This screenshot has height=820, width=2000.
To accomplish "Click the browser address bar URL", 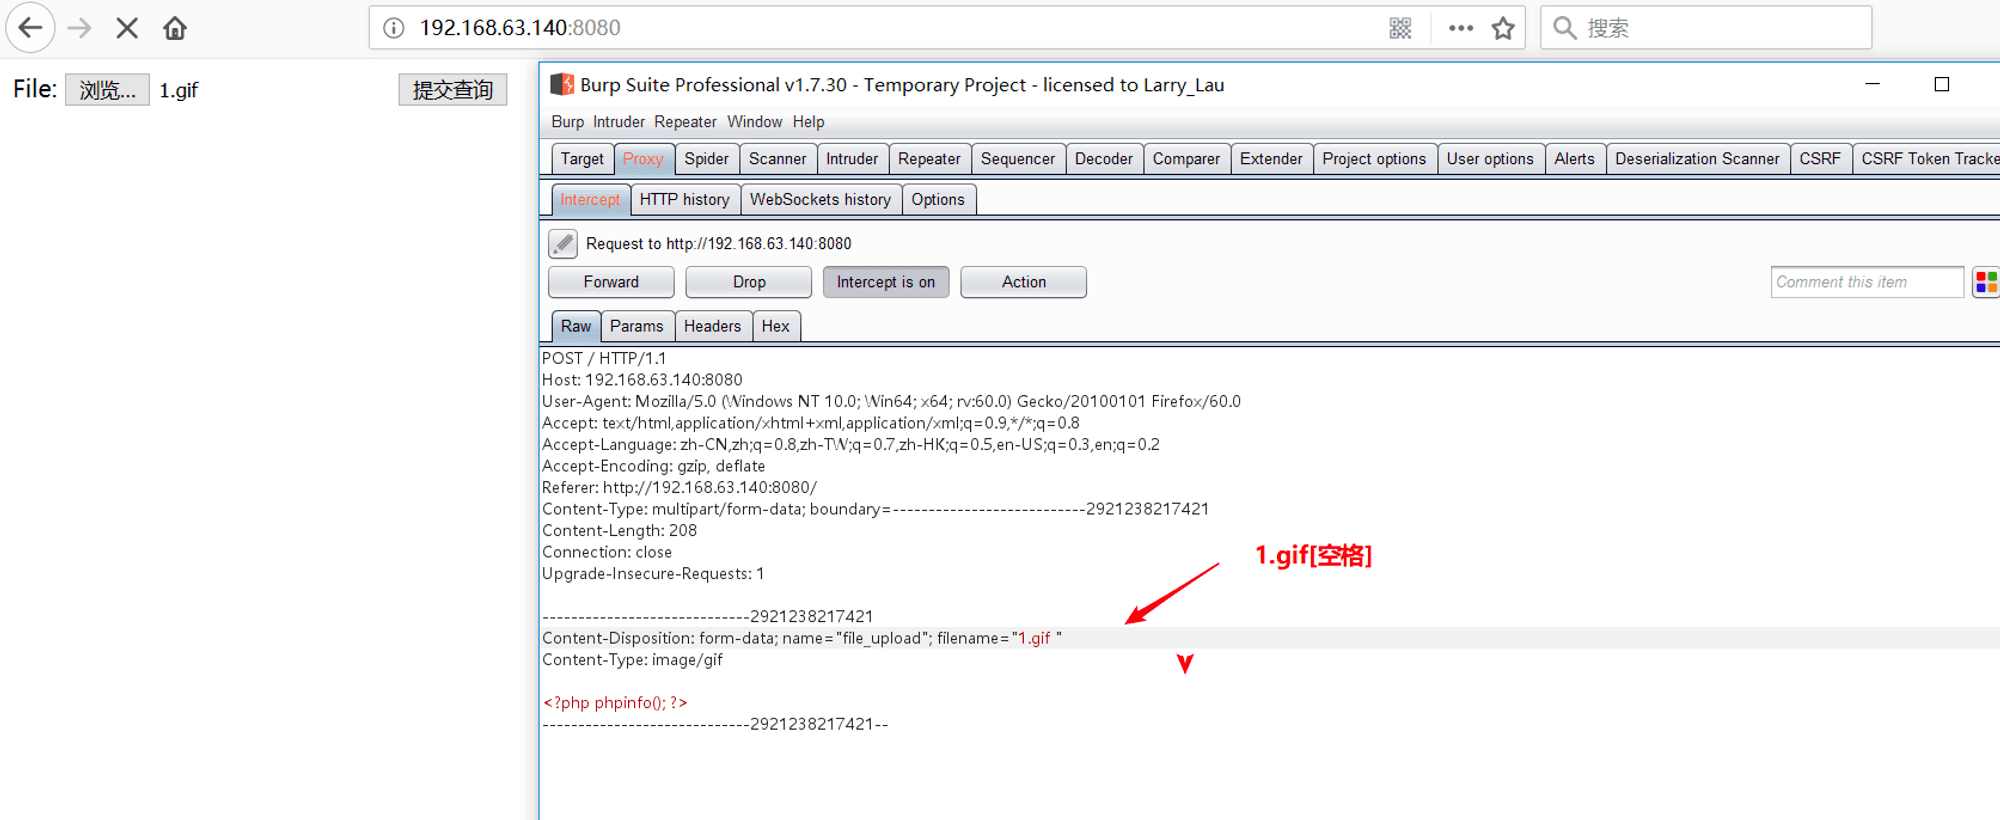I will (x=520, y=28).
